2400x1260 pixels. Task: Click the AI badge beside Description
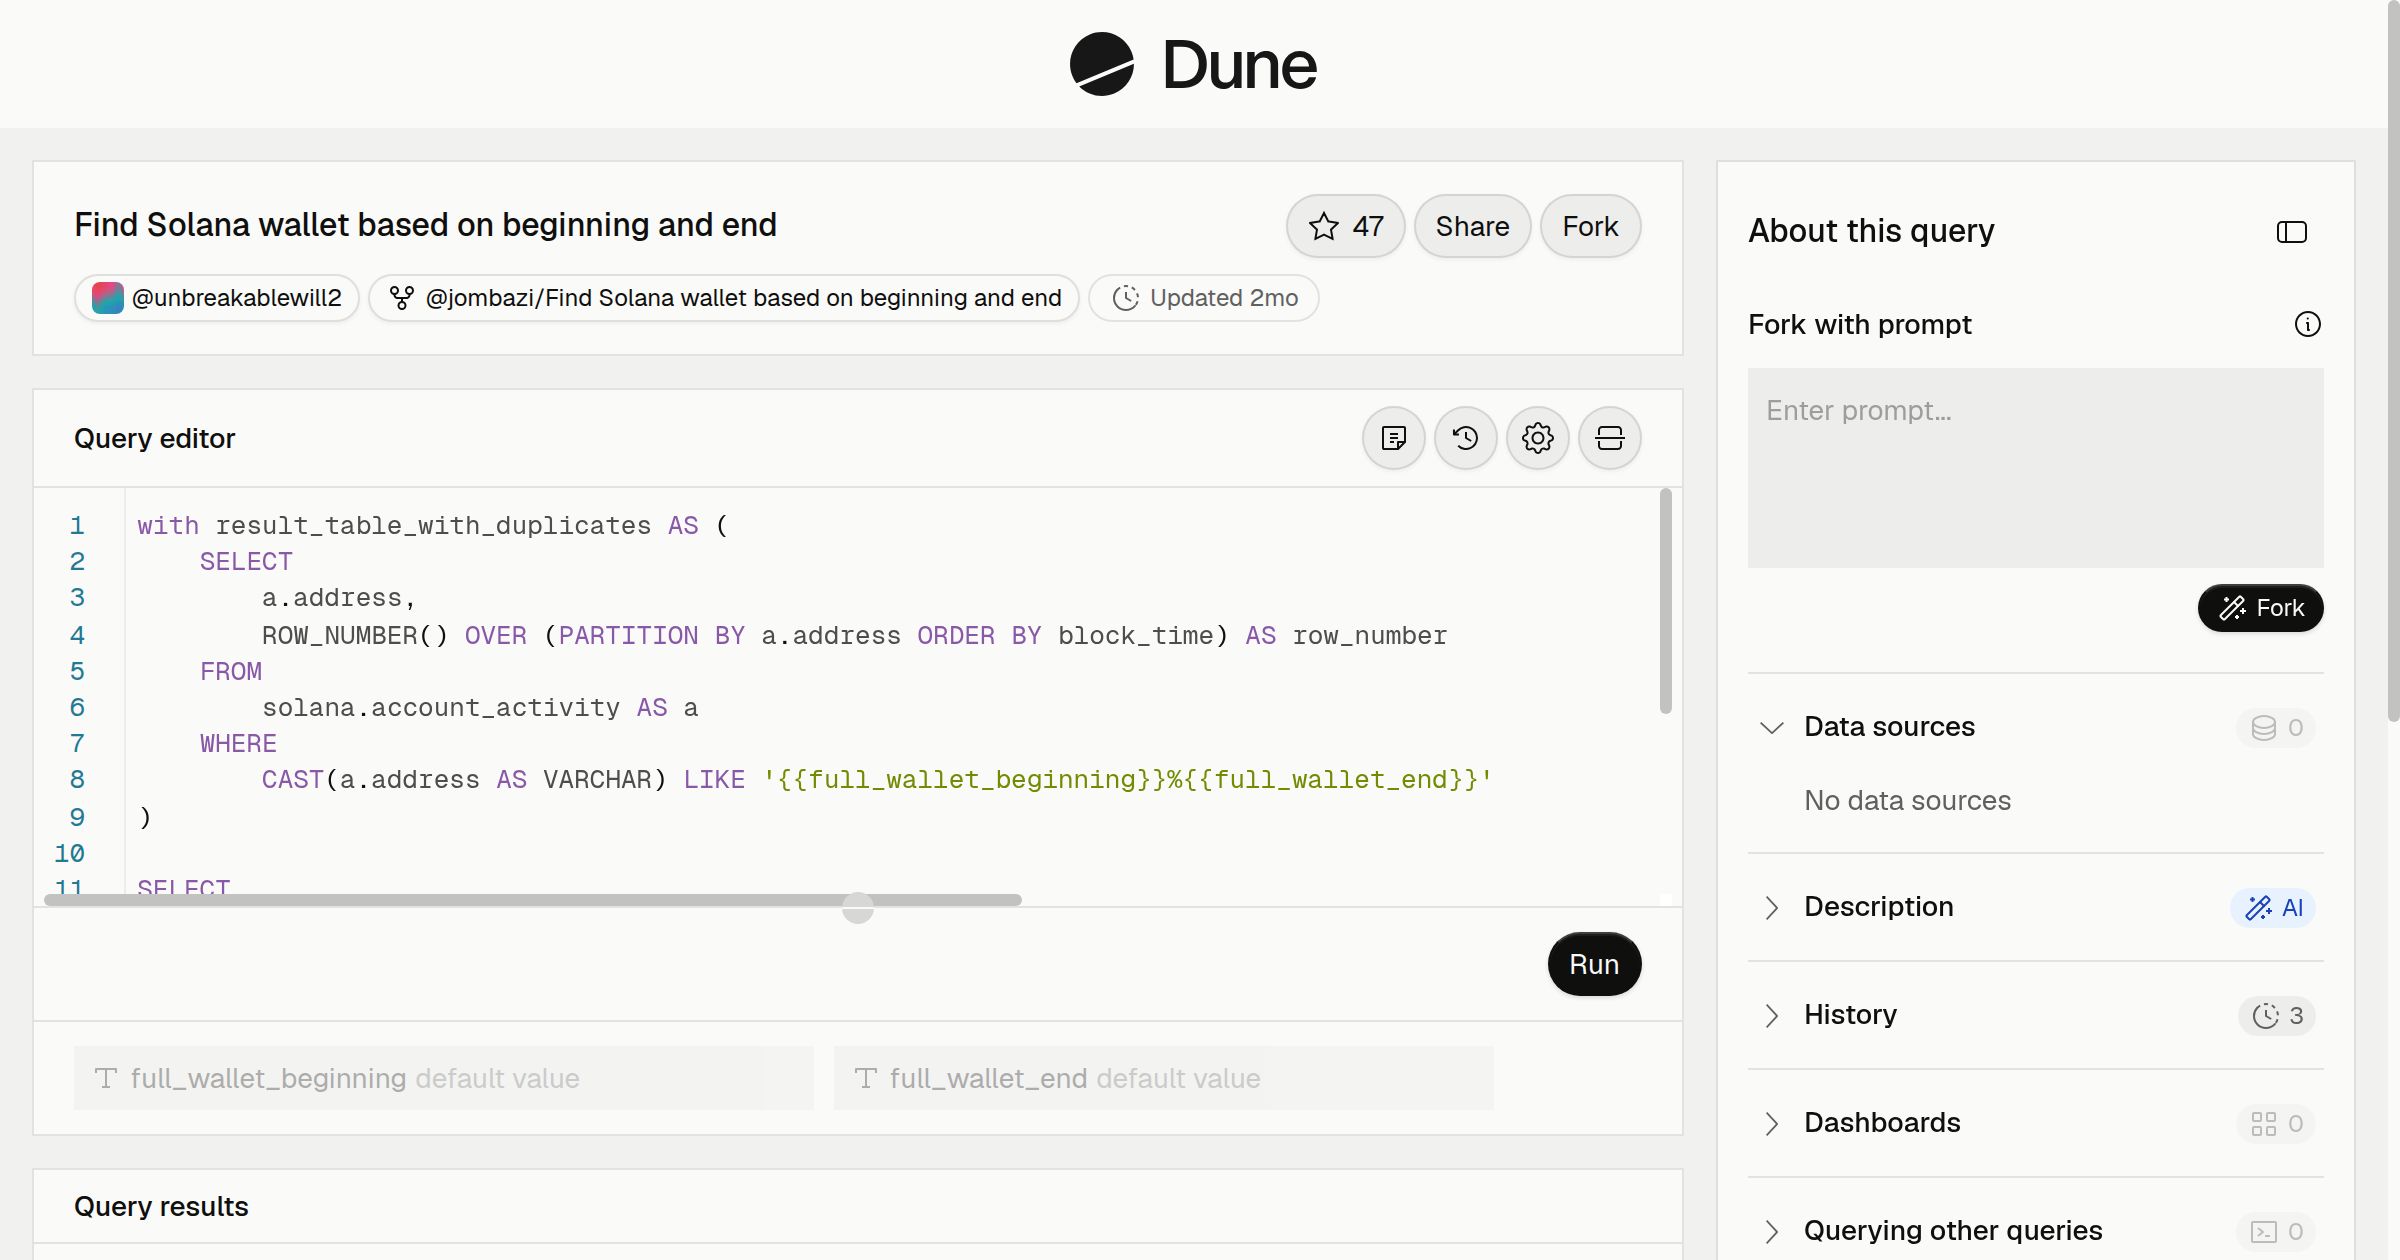tap(2273, 907)
